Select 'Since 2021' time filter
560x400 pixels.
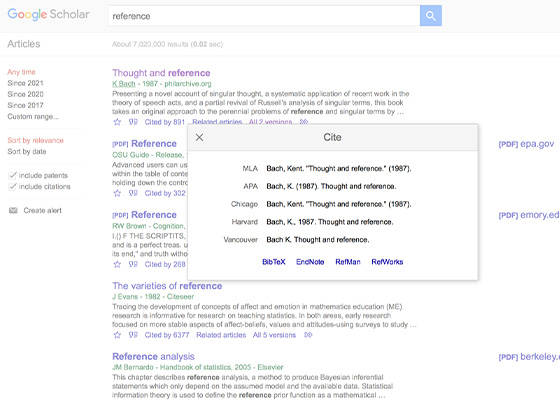25,83
